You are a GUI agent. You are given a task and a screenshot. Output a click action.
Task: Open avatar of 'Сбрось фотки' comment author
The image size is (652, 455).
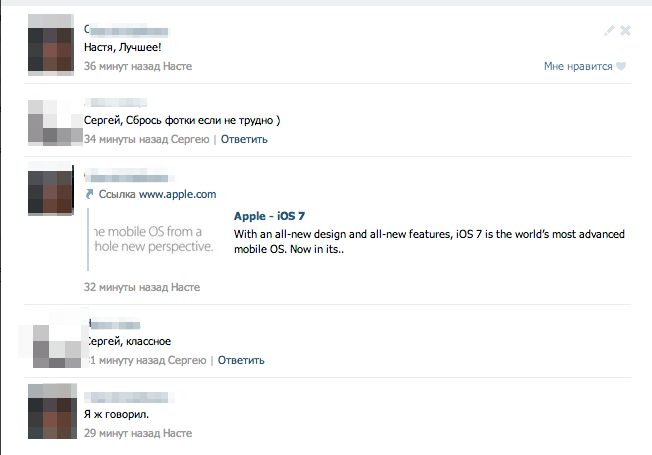55,122
